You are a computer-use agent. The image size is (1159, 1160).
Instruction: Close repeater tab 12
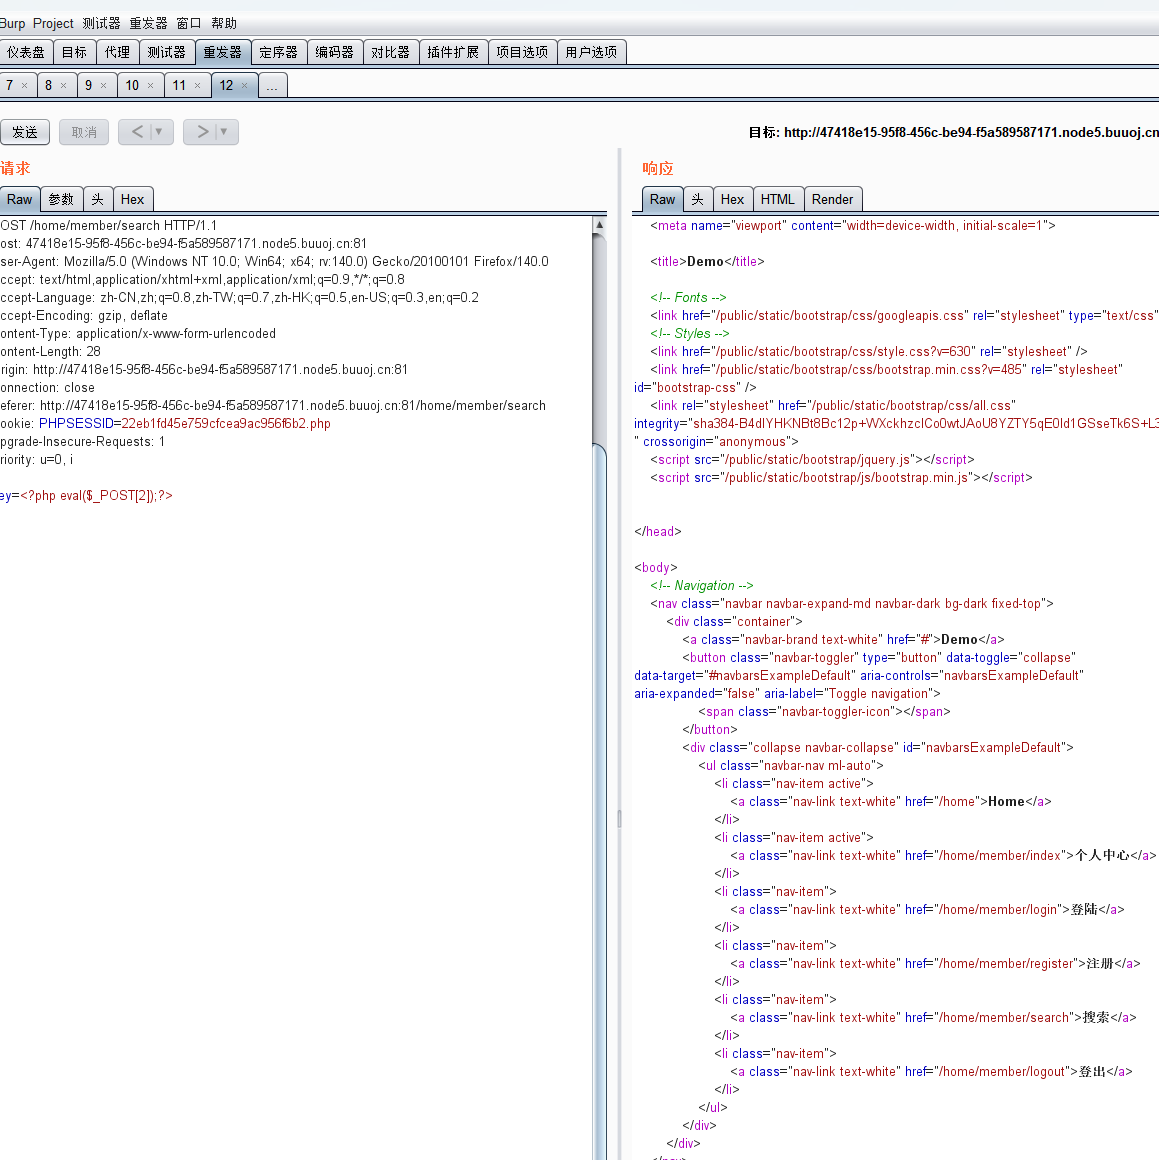coord(245,86)
